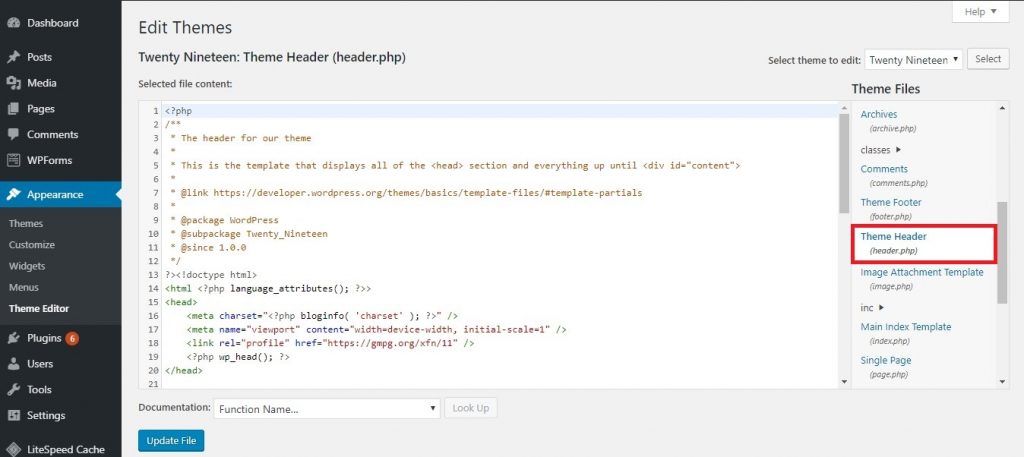Click the Comments speech bubble icon
1024x457 pixels.
pos(13,134)
